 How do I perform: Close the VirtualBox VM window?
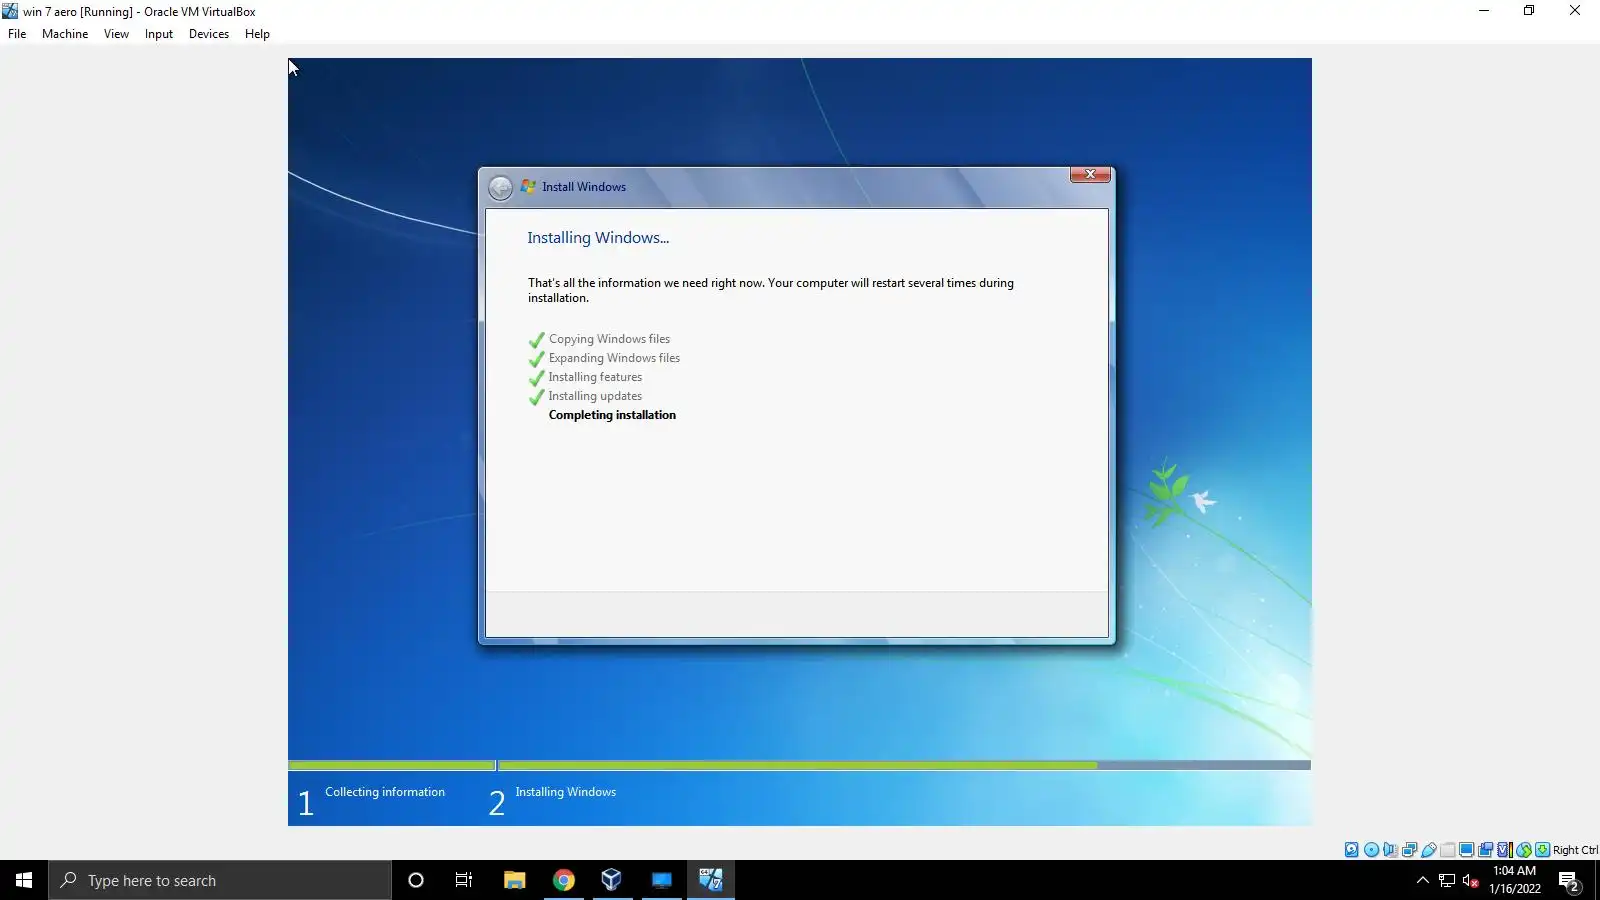pyautogui.click(x=1575, y=11)
